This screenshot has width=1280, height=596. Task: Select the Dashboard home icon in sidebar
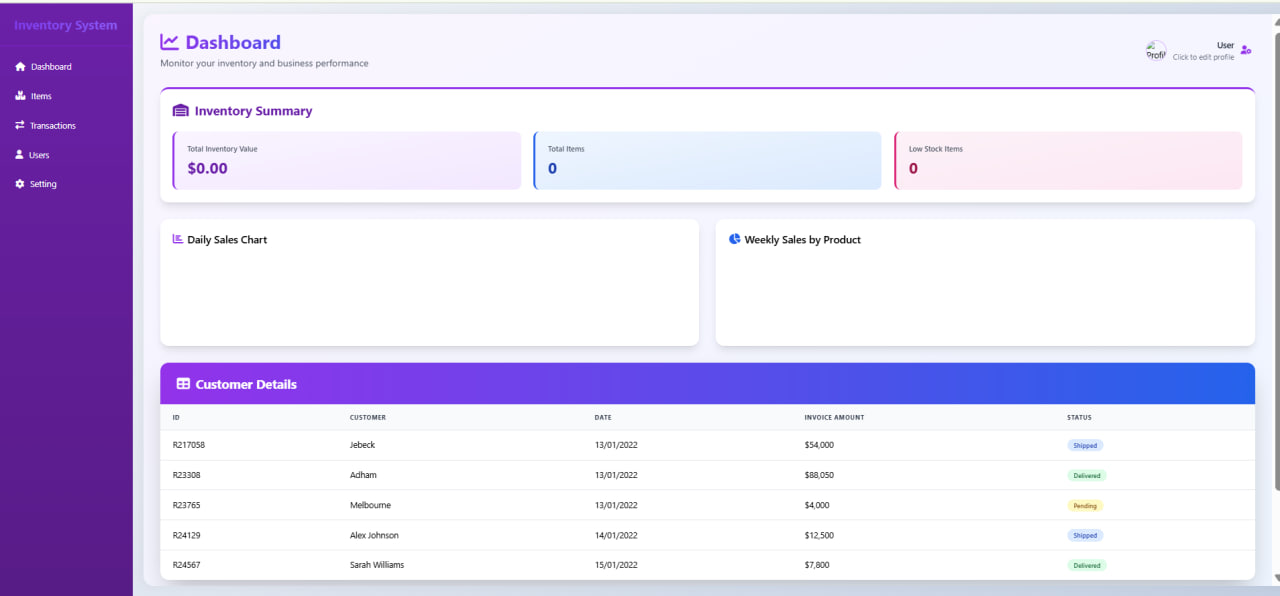click(x=20, y=66)
